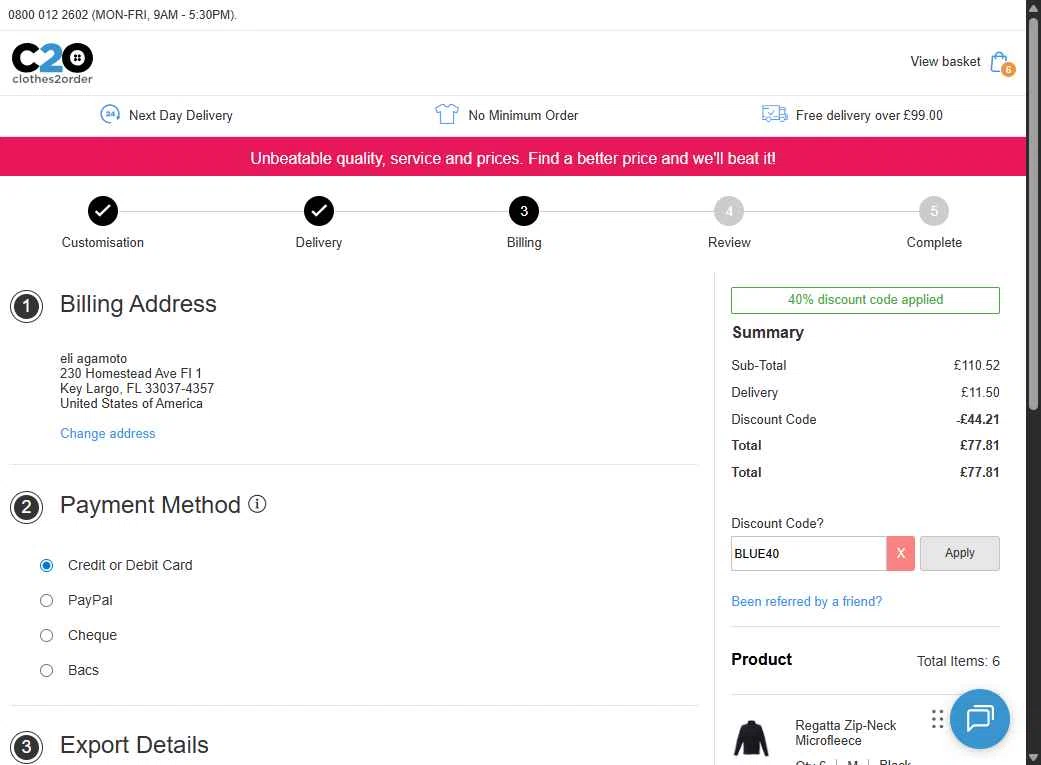Click the Export Details heading
1041x765 pixels.
pyautogui.click(x=134, y=745)
